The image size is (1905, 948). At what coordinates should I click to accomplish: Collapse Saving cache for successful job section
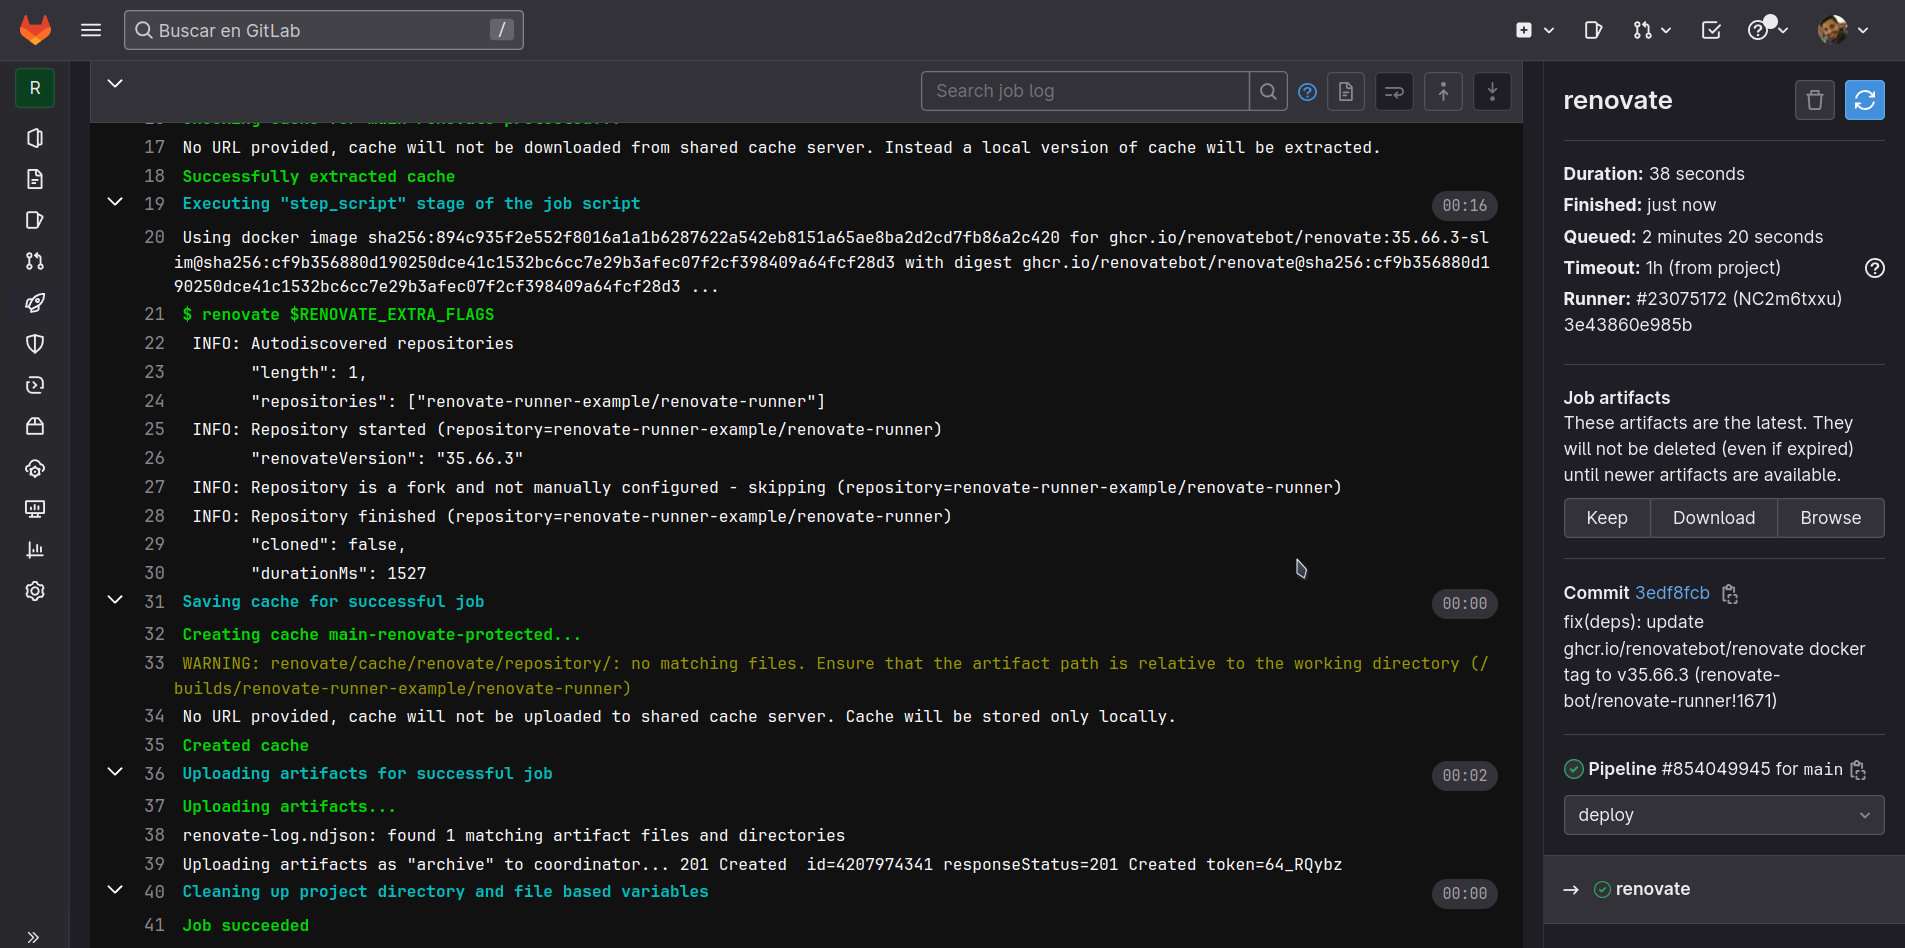coord(115,600)
